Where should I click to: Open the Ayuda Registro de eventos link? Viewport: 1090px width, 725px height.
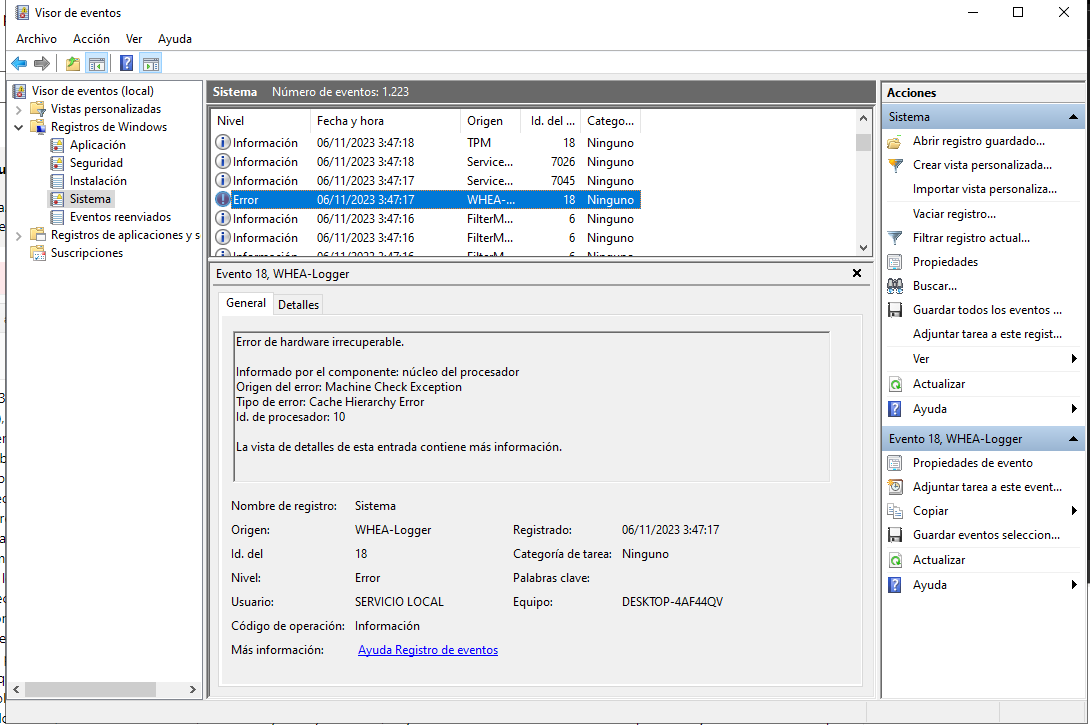[x=428, y=650]
